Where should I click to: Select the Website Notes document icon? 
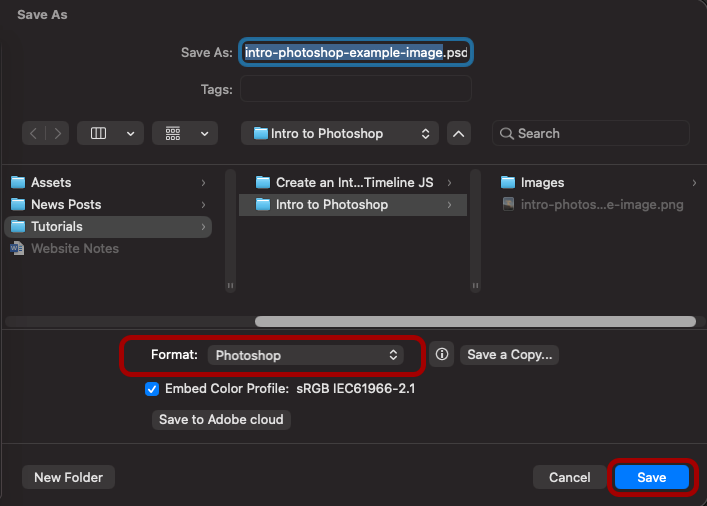click(x=18, y=248)
